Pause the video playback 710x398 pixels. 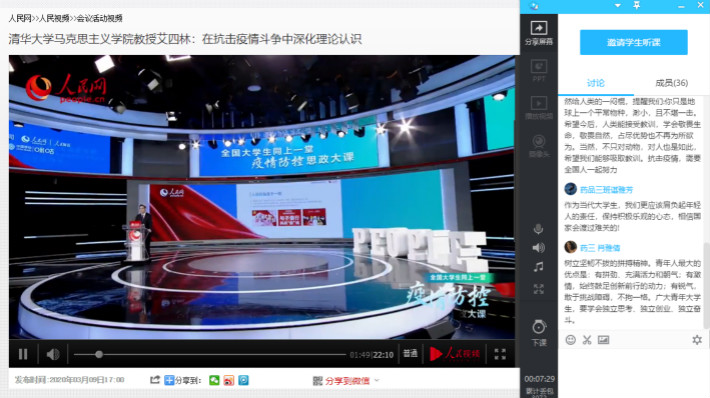click(23, 354)
